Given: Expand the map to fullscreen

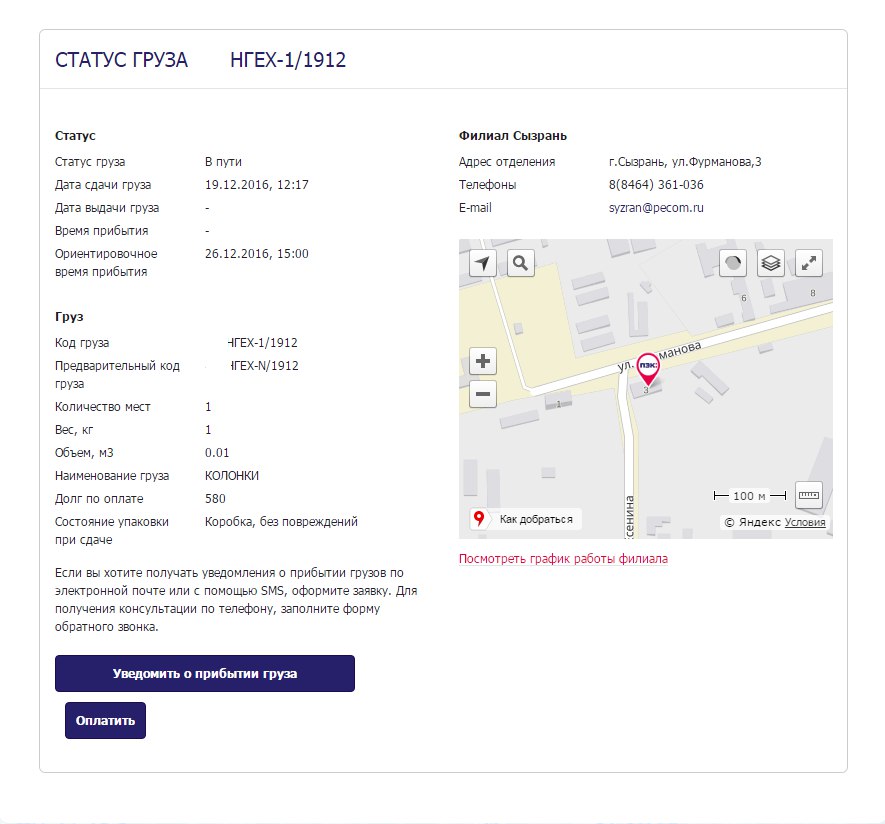Looking at the screenshot, I should 809,263.
